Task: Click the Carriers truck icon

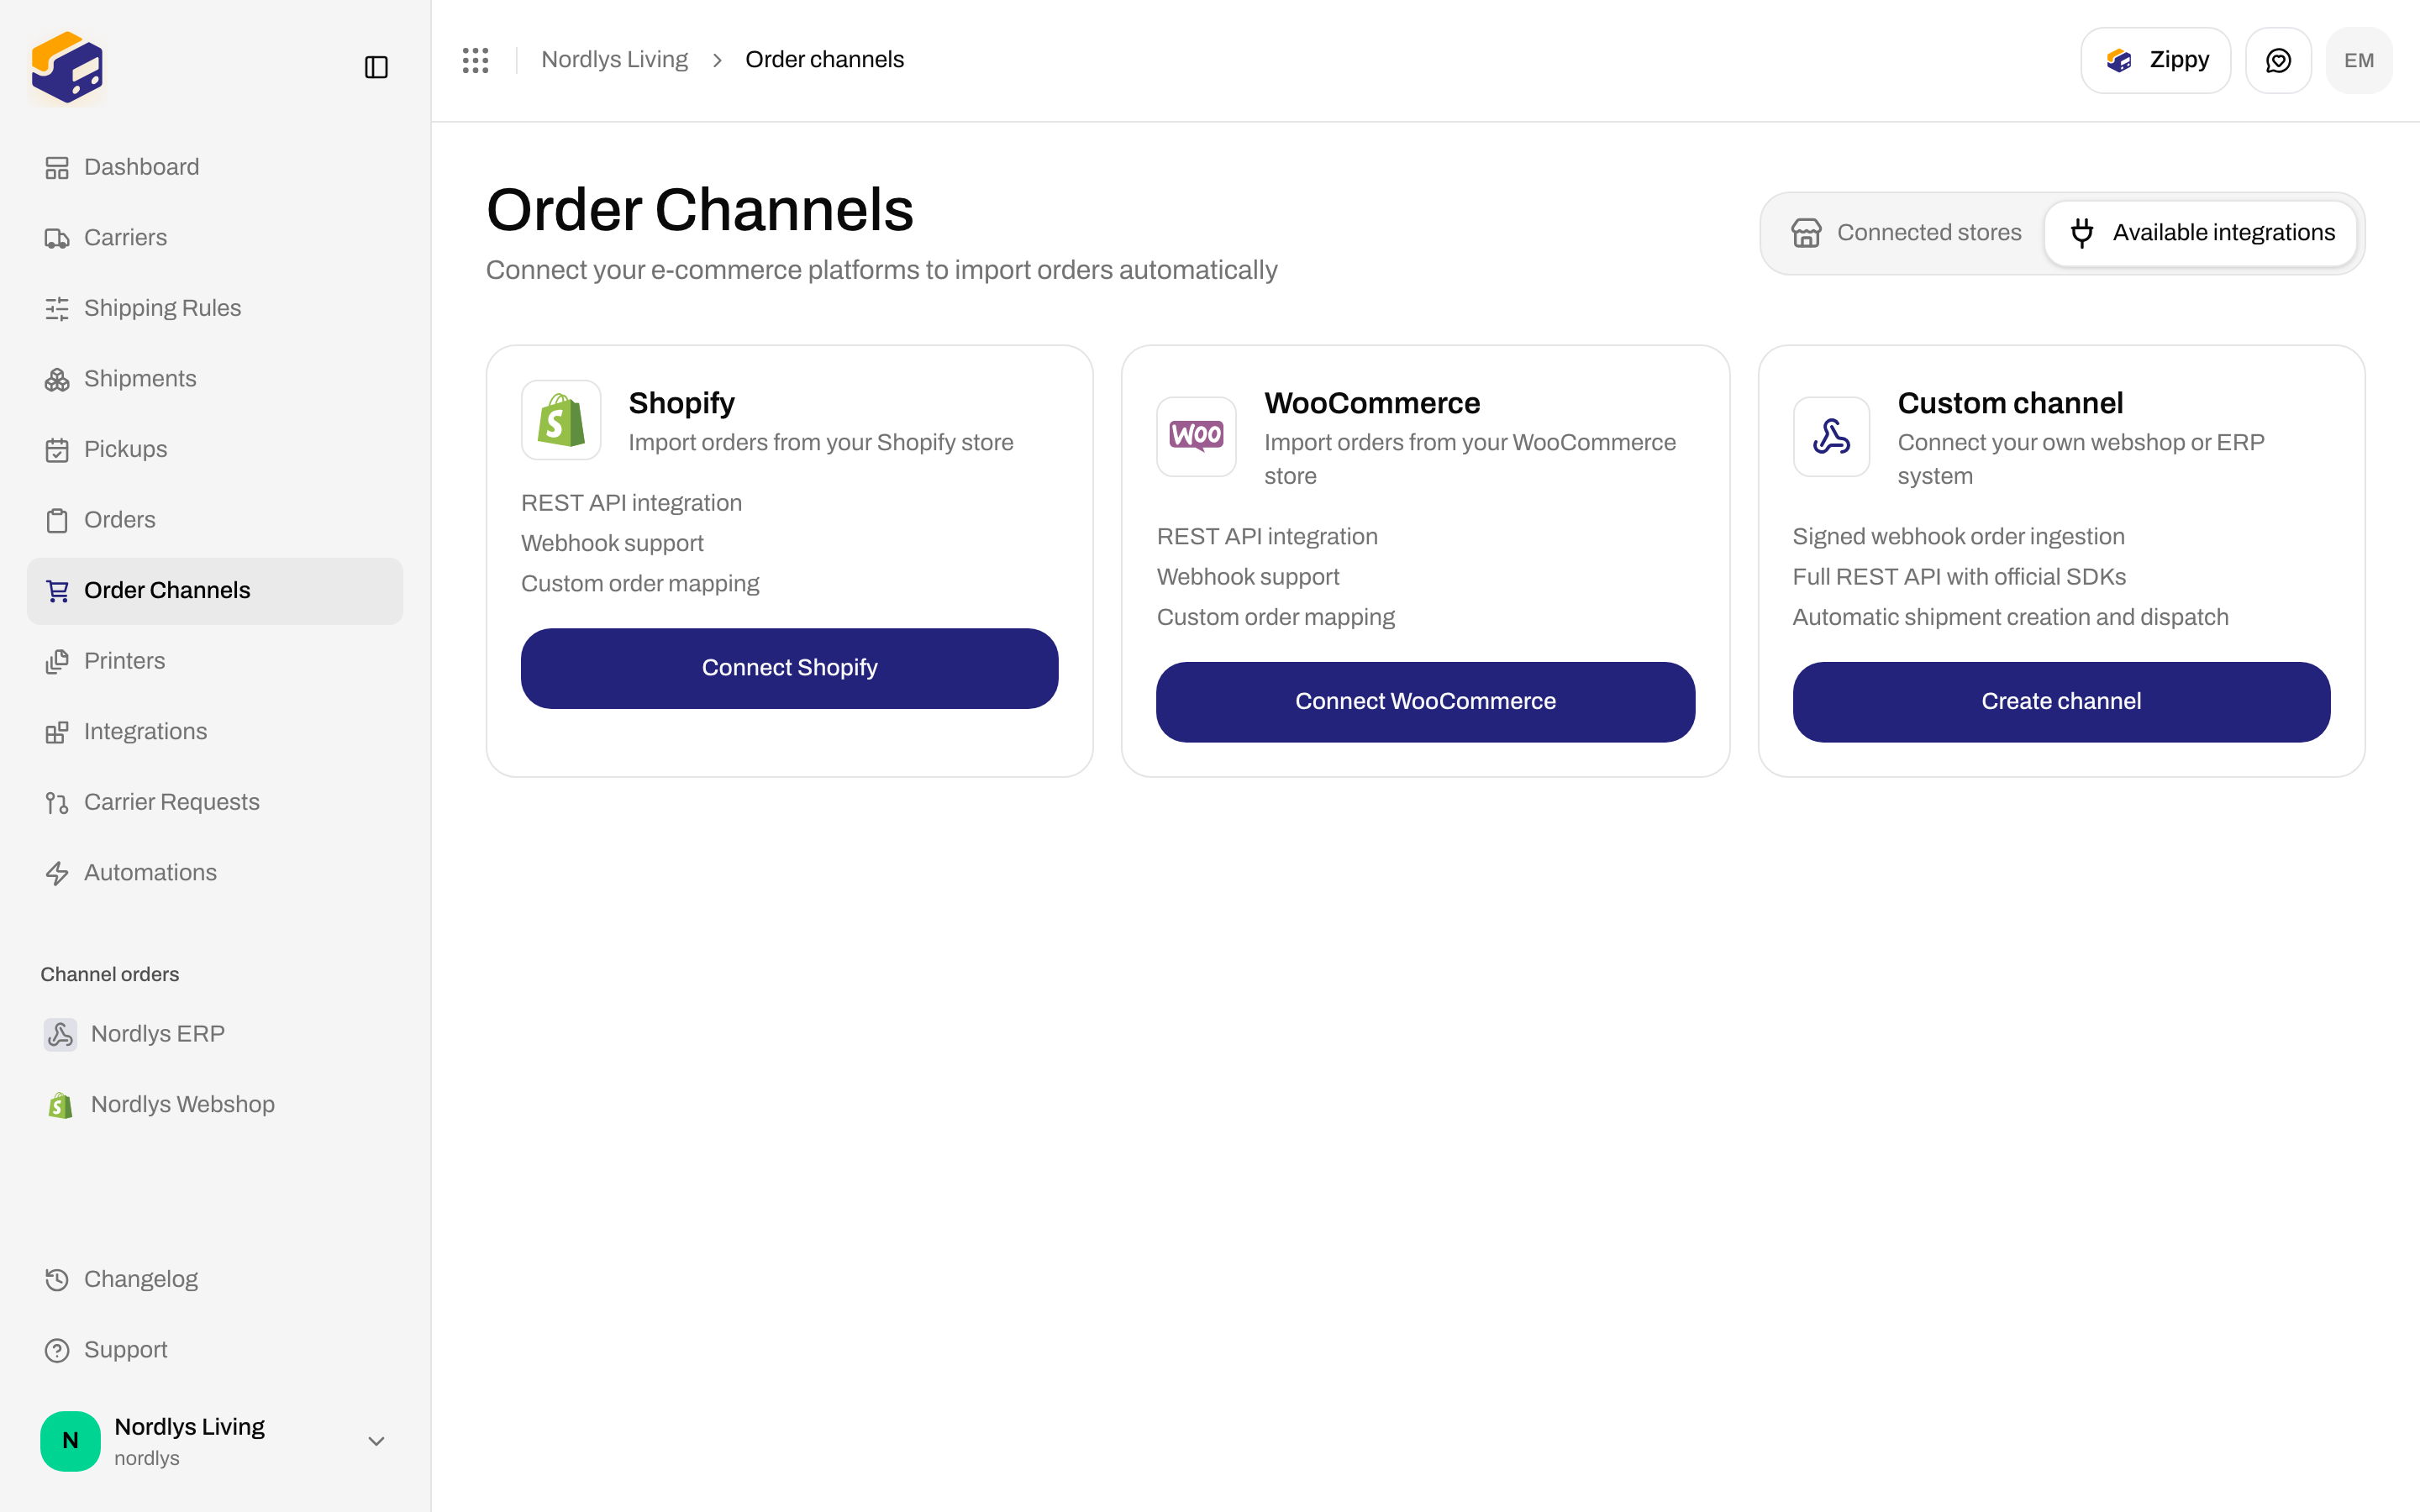Action: pyautogui.click(x=57, y=238)
